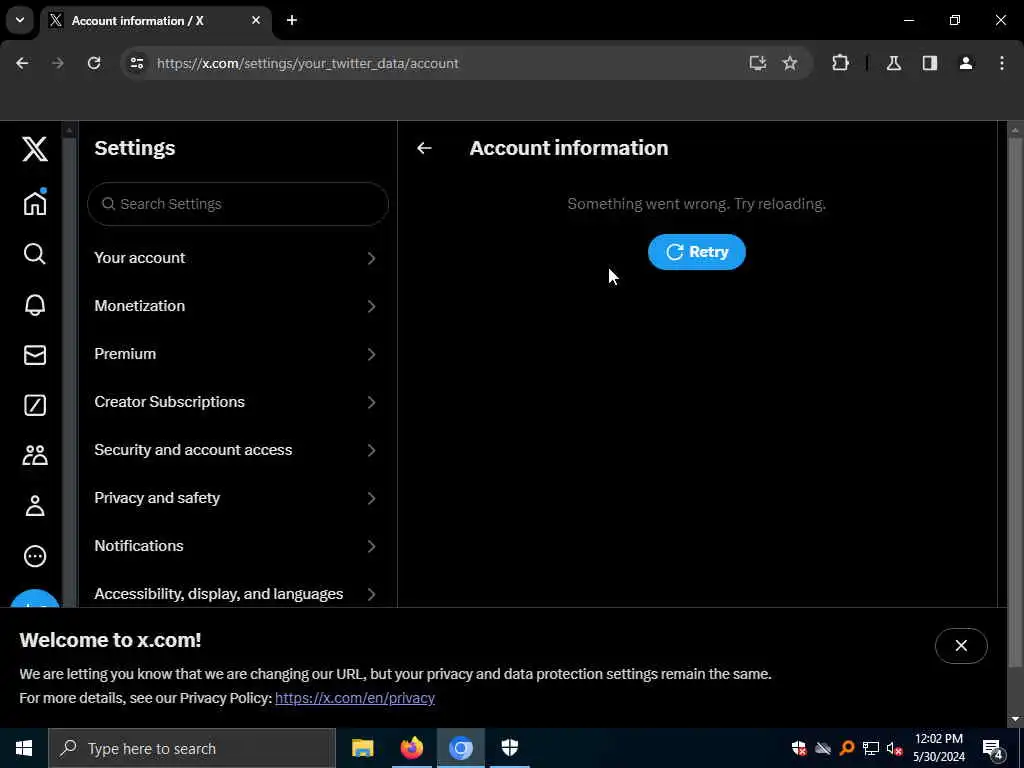Toggle browser side panel icon
The height and width of the screenshot is (768, 1024).
click(930, 63)
